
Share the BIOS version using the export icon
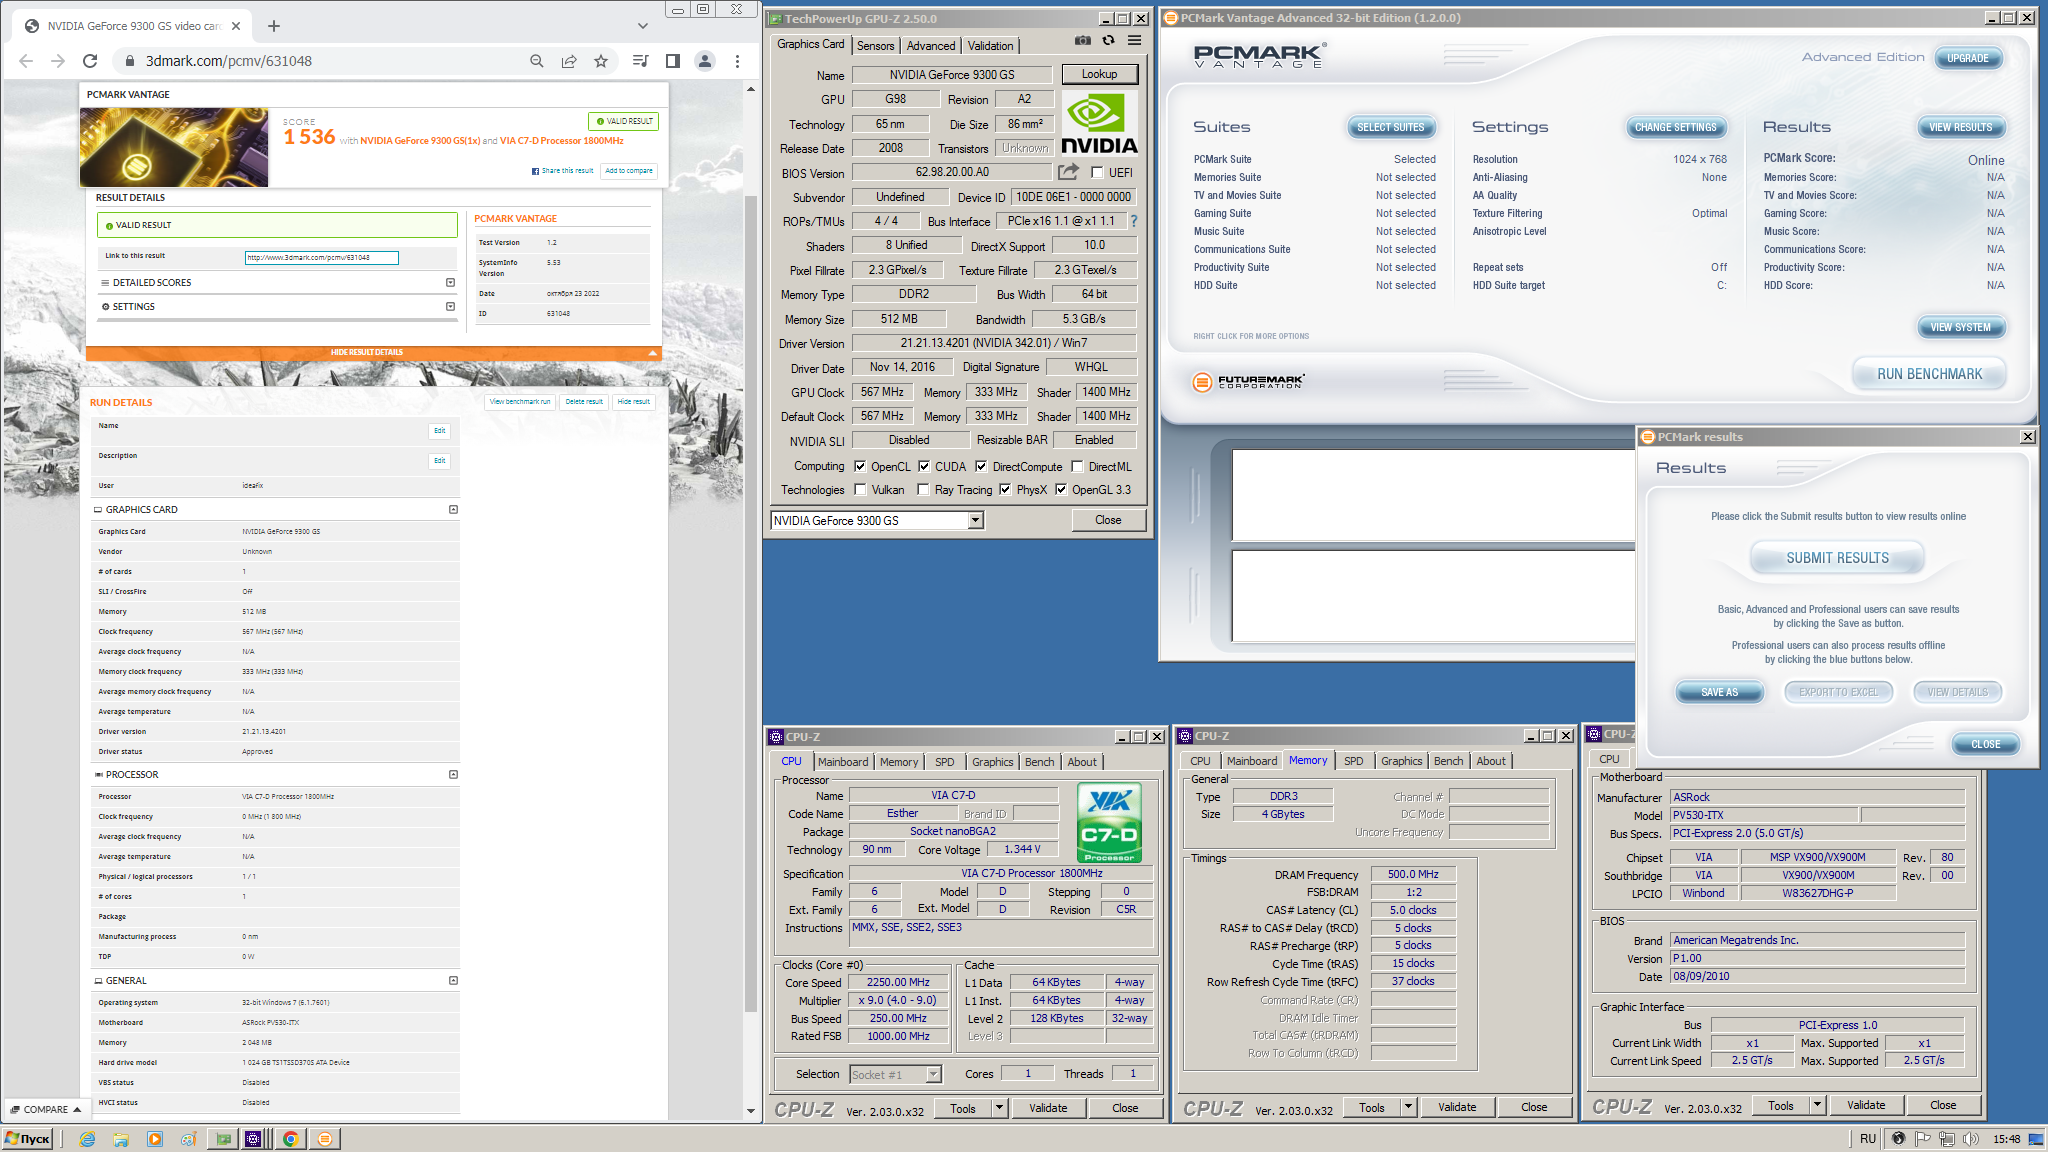point(1069,172)
